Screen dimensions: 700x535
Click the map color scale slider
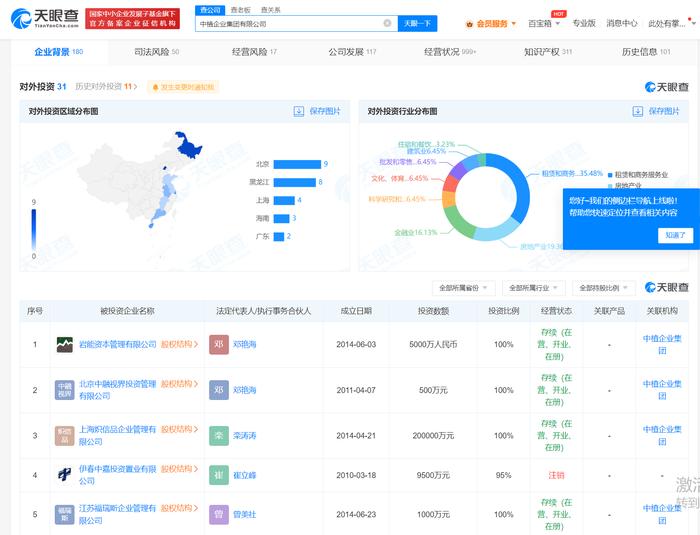pos(33,229)
